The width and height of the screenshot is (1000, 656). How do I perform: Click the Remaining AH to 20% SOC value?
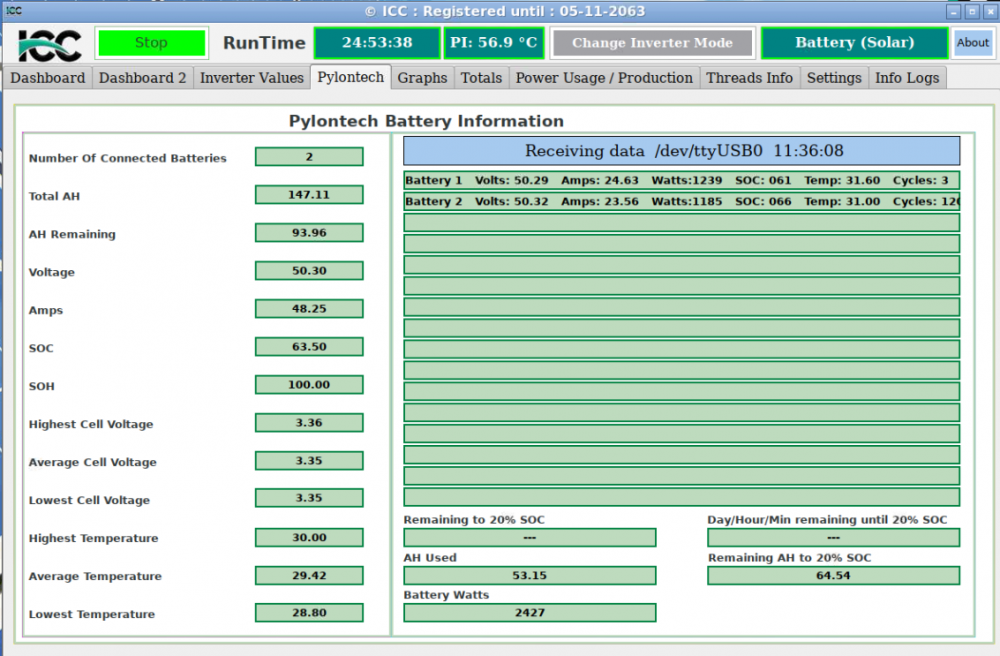click(833, 575)
